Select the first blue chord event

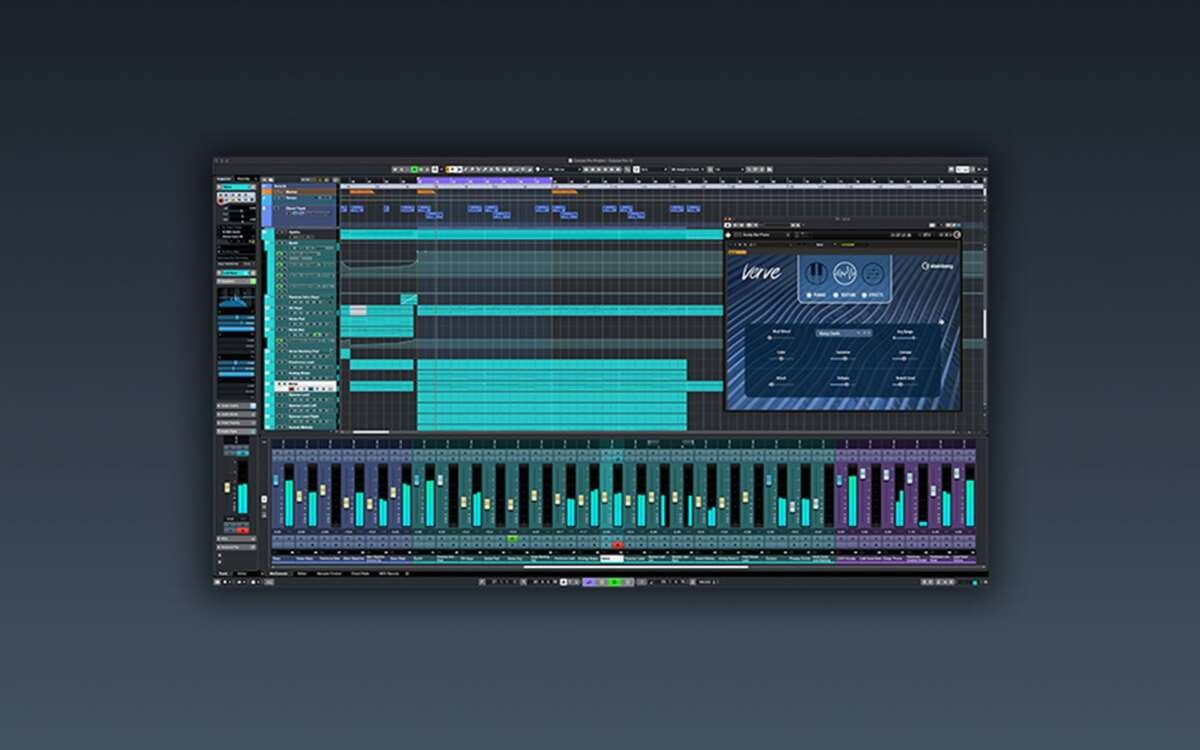(344, 209)
